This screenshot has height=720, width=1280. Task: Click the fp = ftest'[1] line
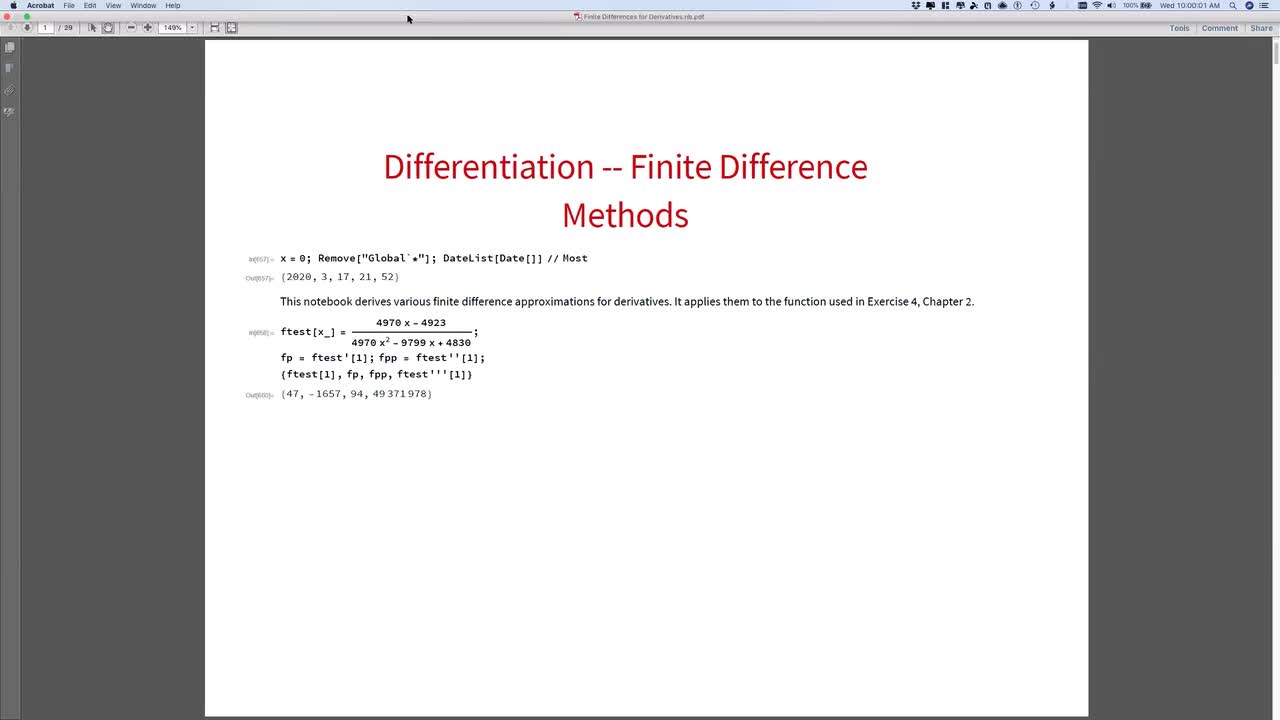coord(382,357)
